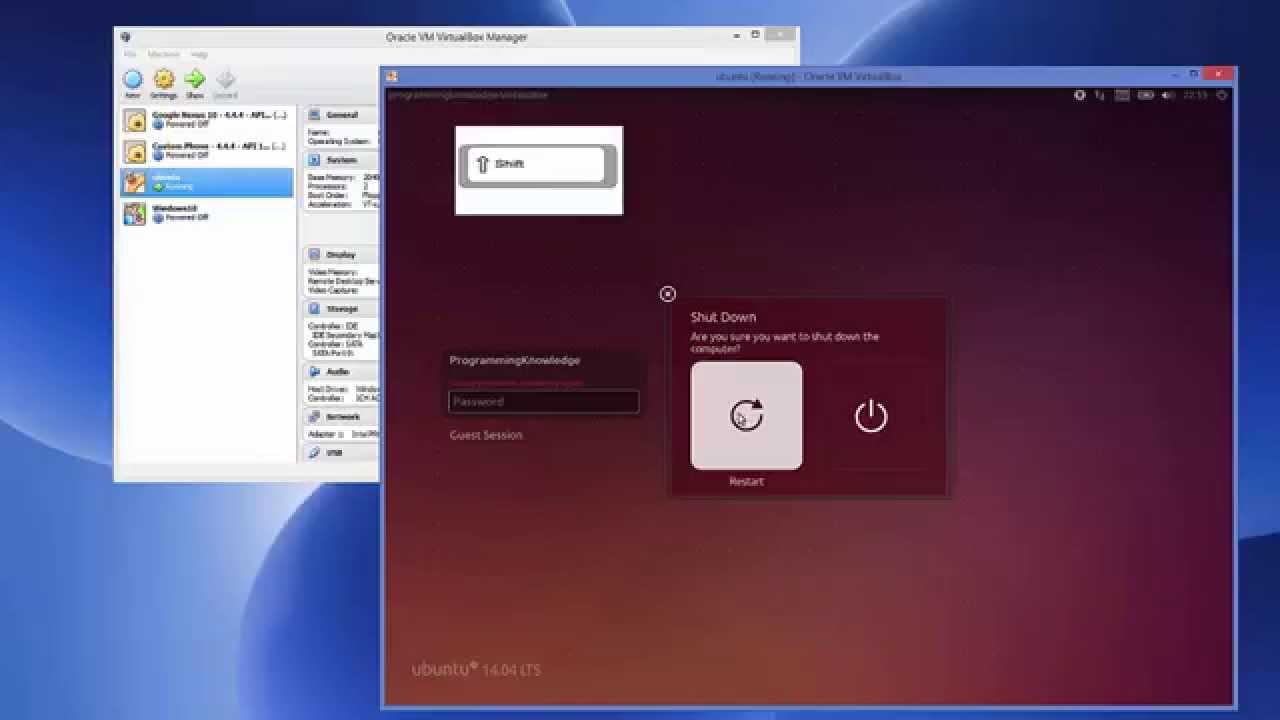Open the battery indicator in Ubuntu top panel
The height and width of the screenshot is (720, 1280).
[x=1146, y=95]
